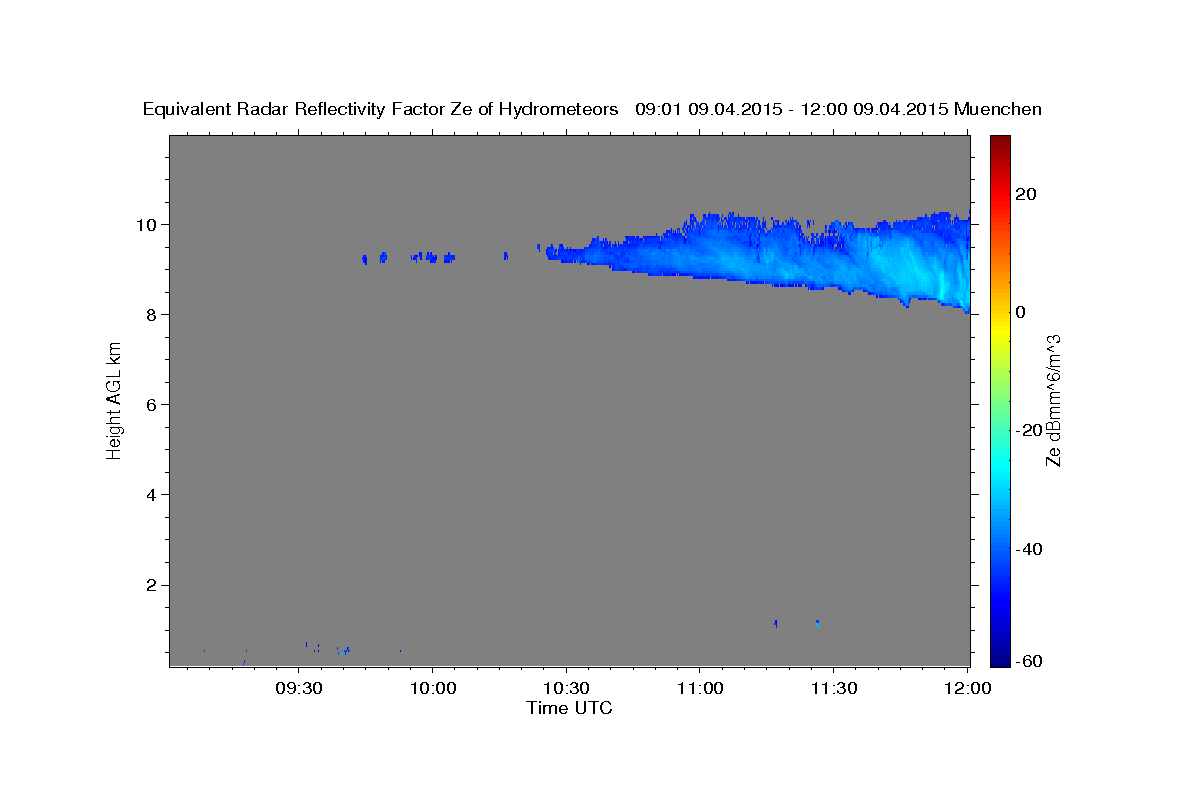Click the dark red top of the colorbar

pos(1000,143)
